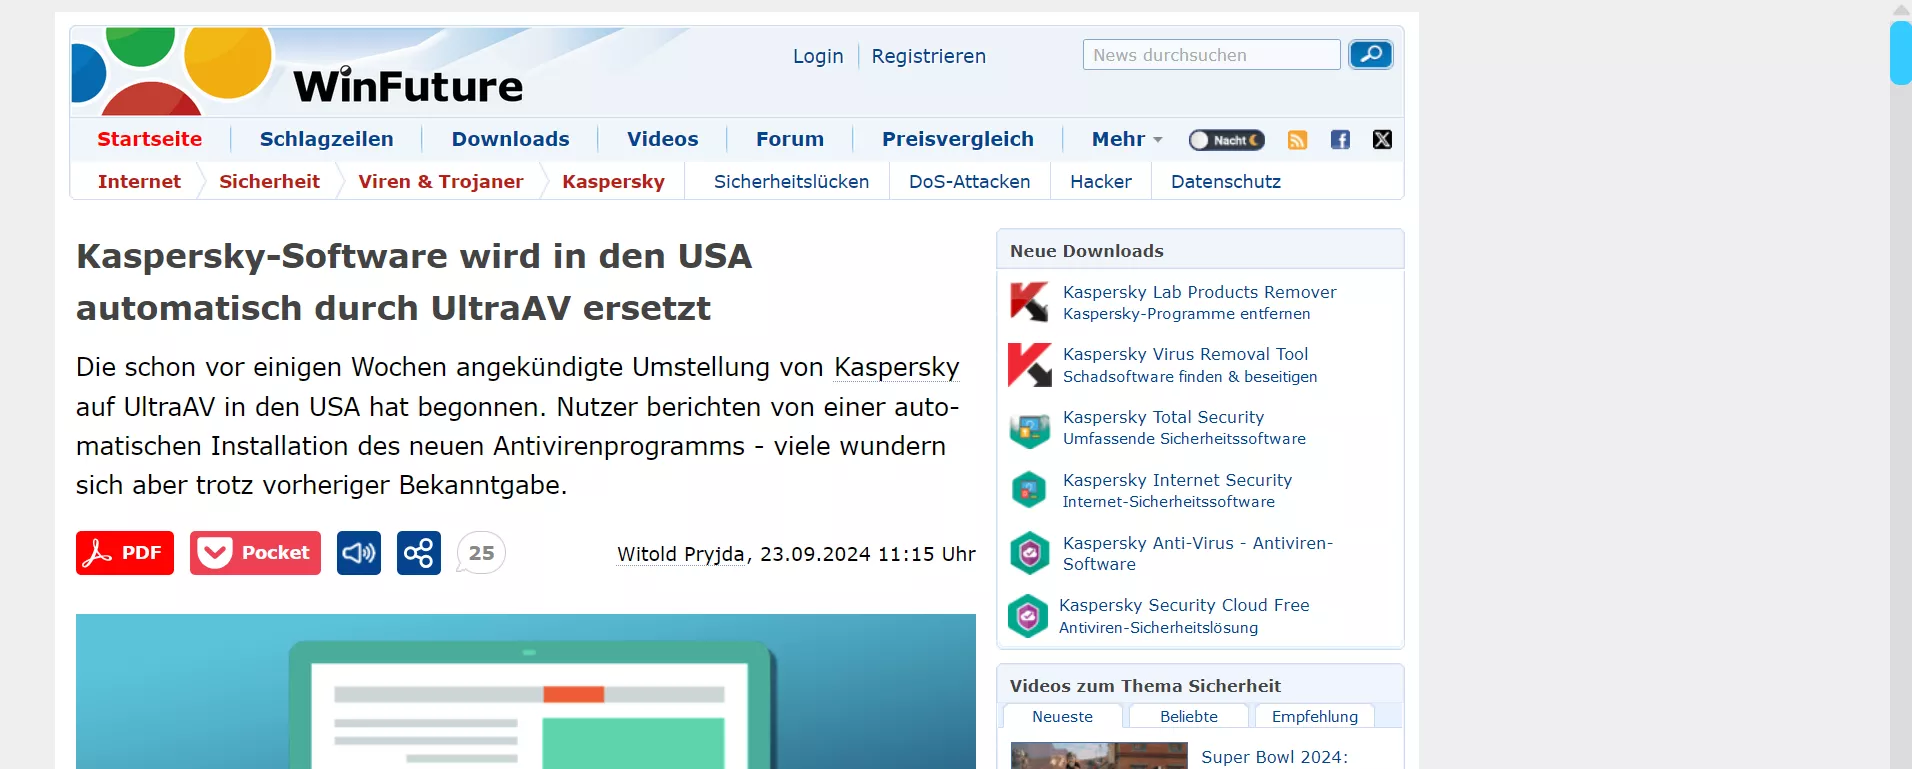Select the Sicherheit breadcrumb
The height and width of the screenshot is (769, 1912).
click(270, 181)
